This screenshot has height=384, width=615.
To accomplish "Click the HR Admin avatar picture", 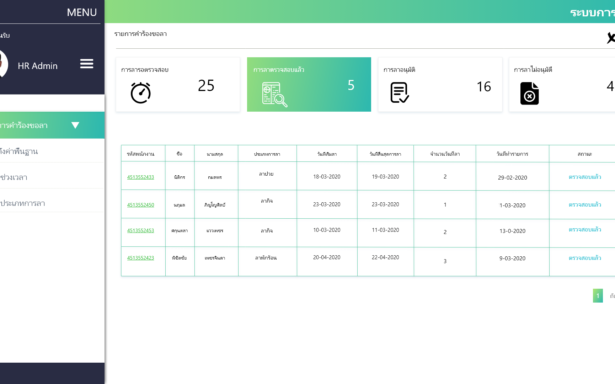I will 2,64.
